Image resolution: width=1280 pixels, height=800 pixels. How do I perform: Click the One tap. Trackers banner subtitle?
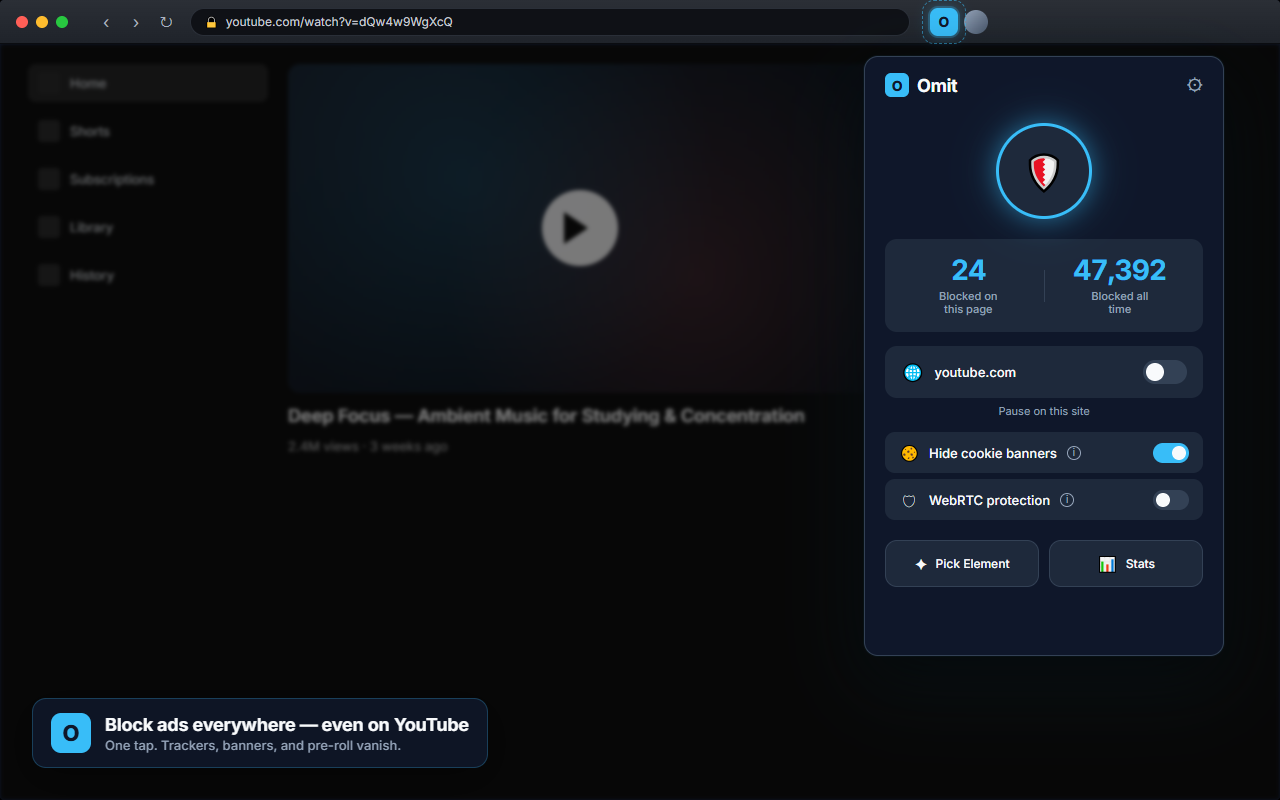tap(253, 746)
